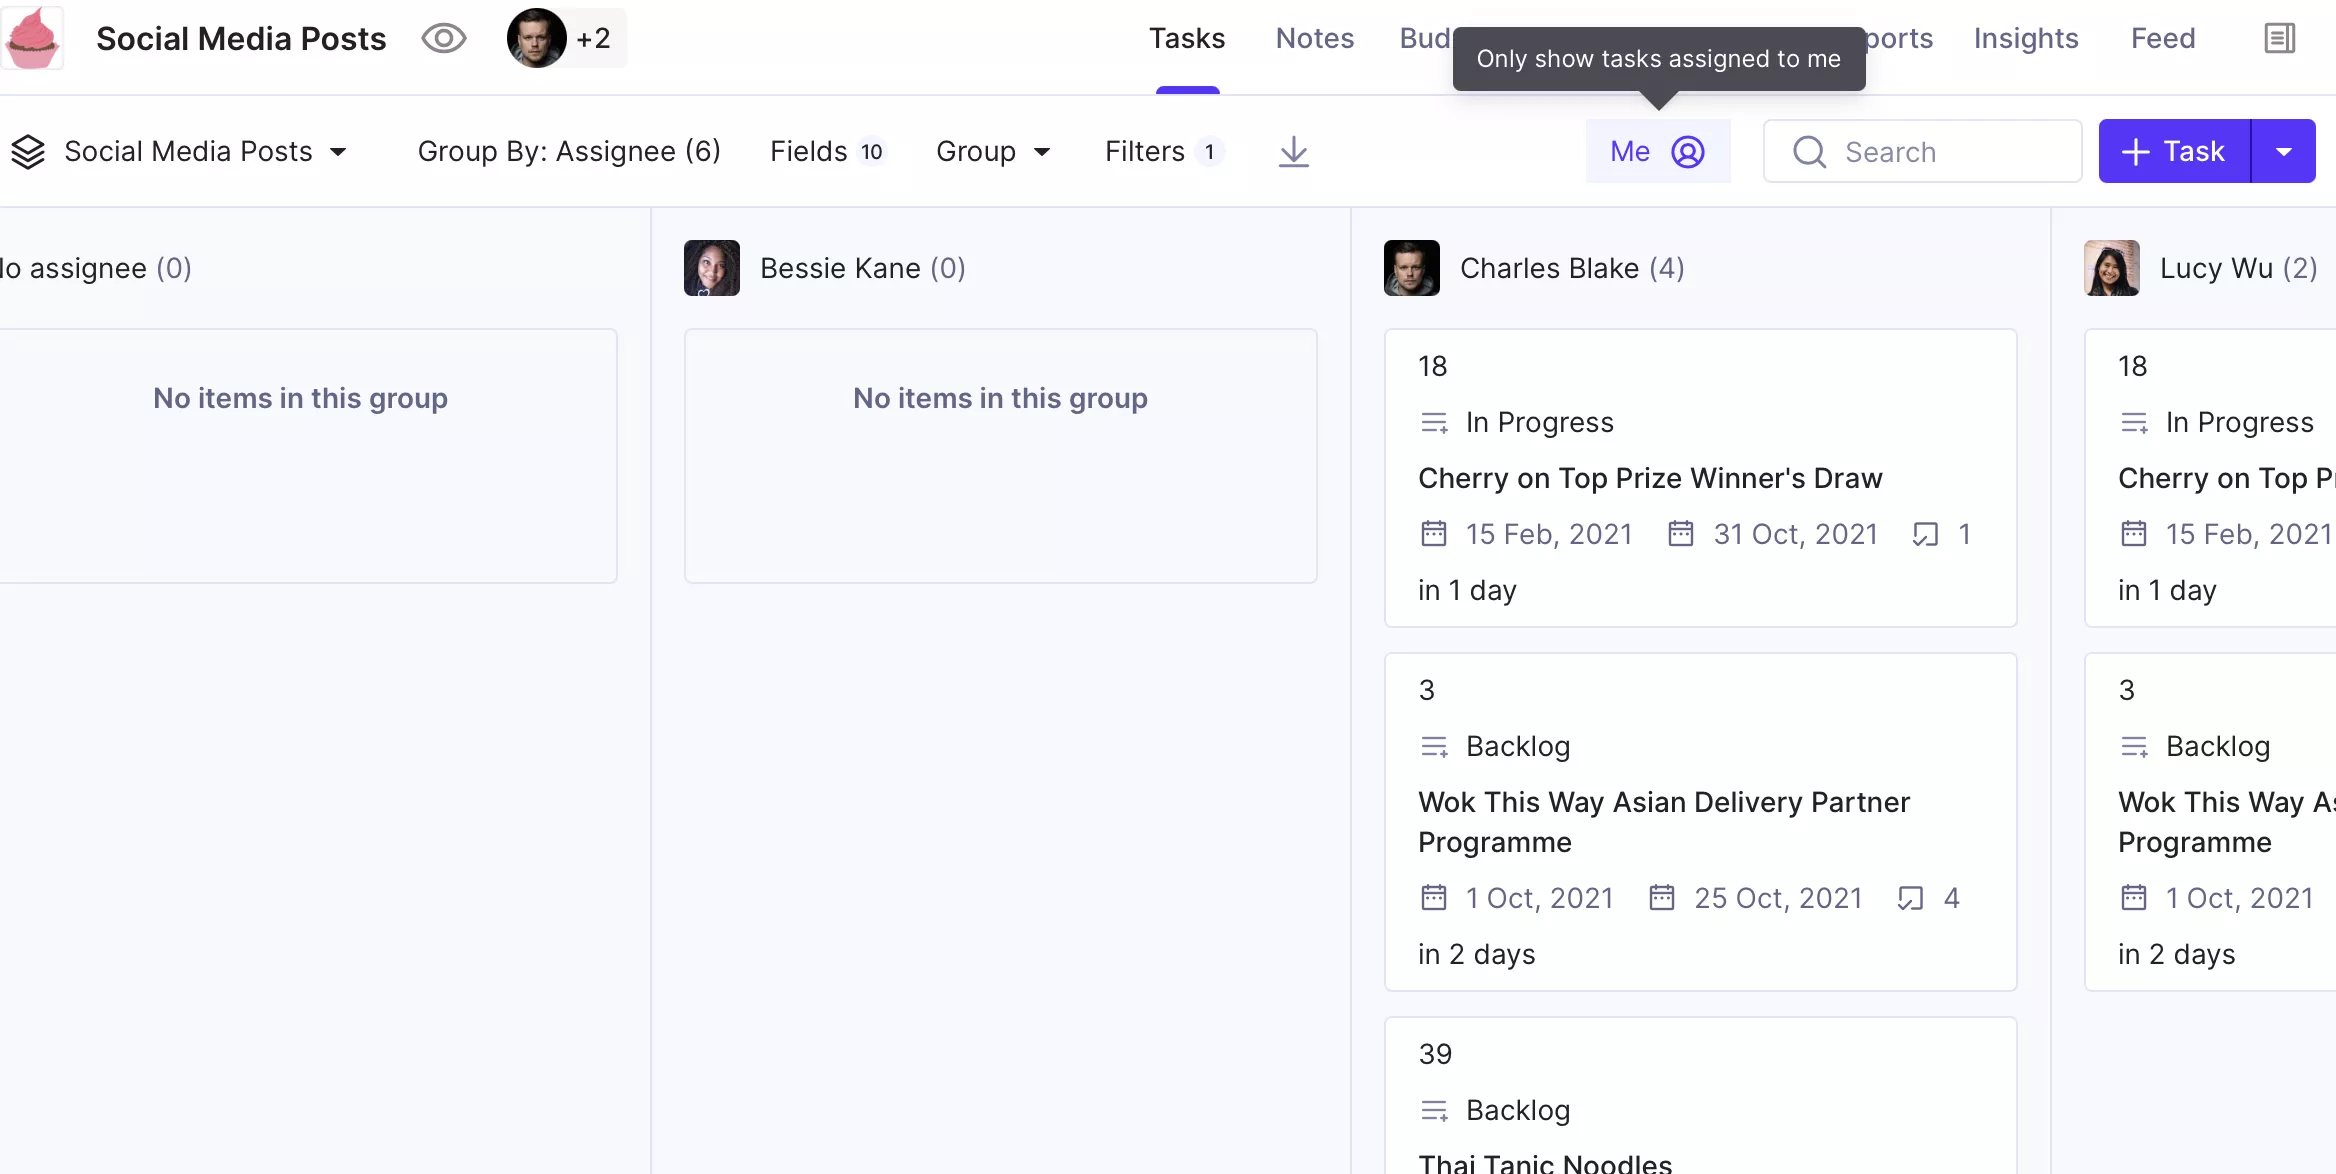Add a new Task with plus button
Viewport: 2336px width, 1174px height.
click(2175, 151)
